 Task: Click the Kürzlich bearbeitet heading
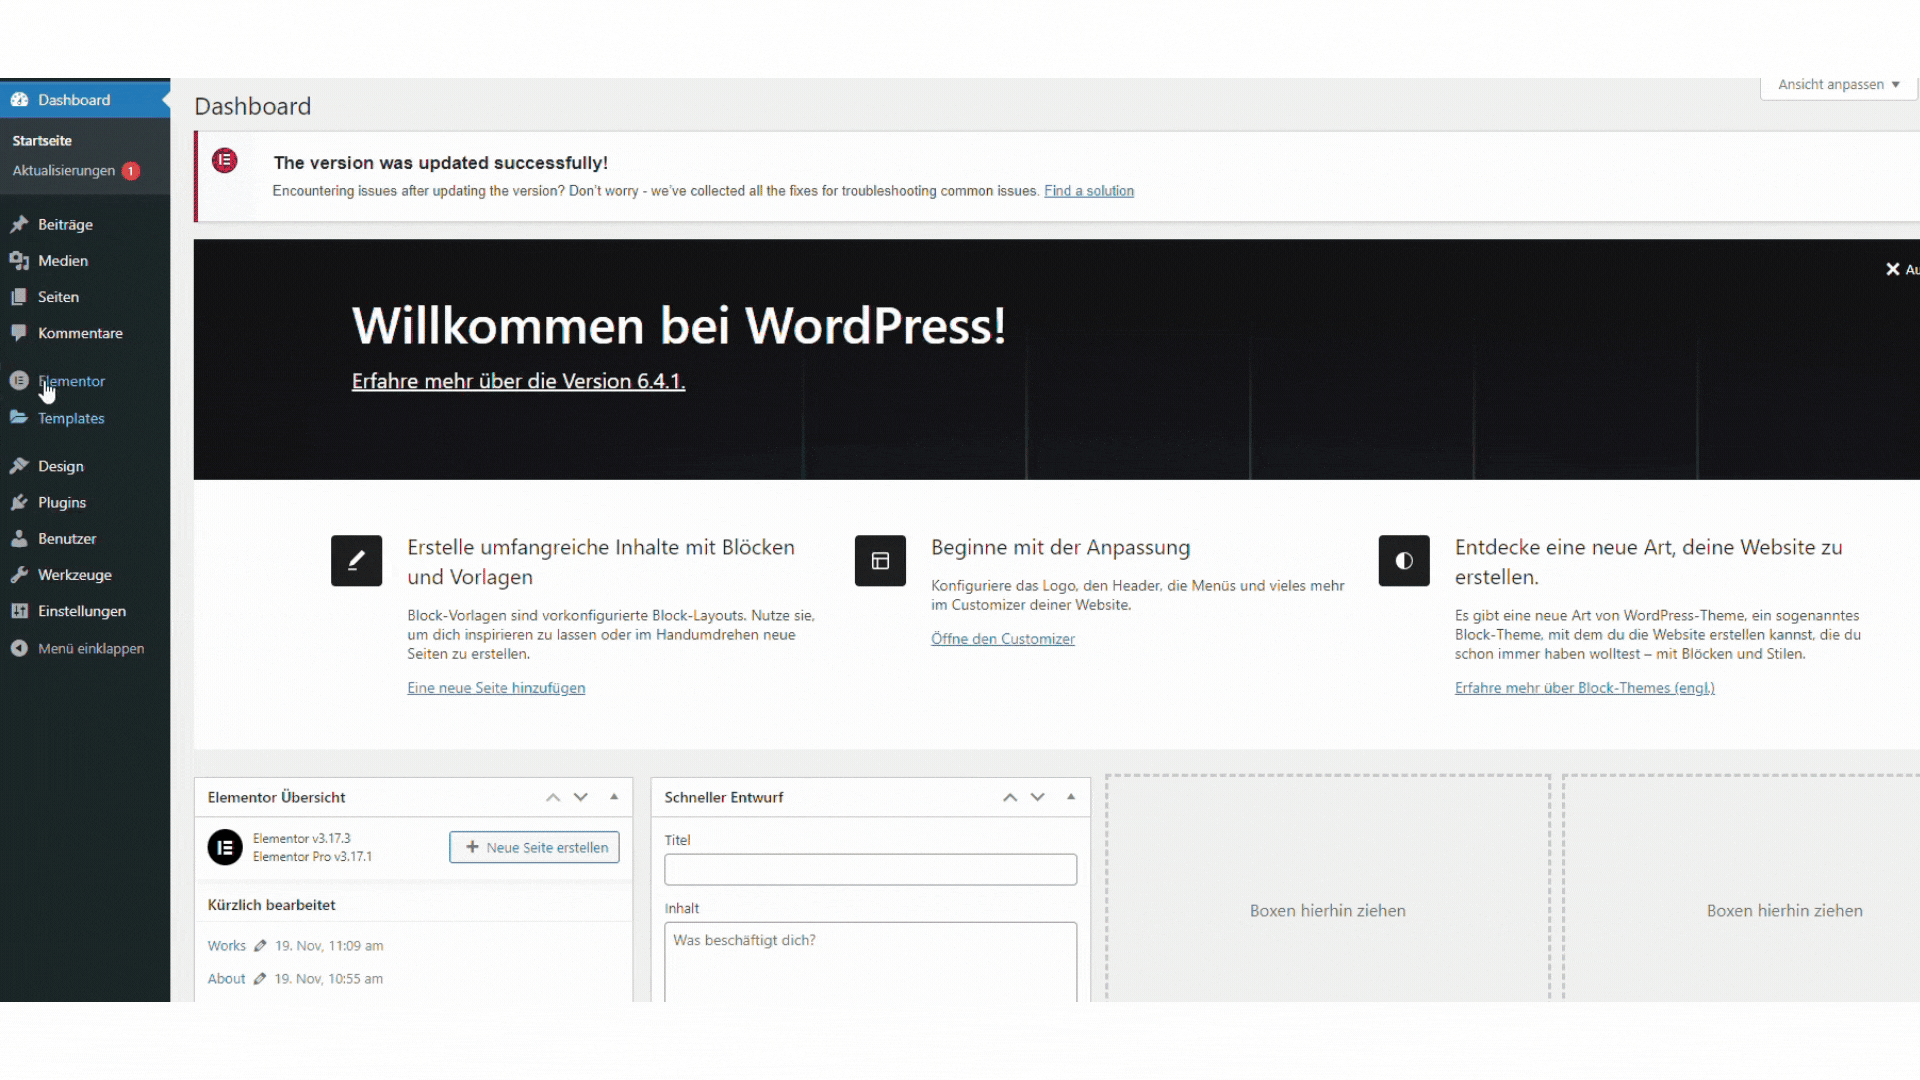(271, 905)
